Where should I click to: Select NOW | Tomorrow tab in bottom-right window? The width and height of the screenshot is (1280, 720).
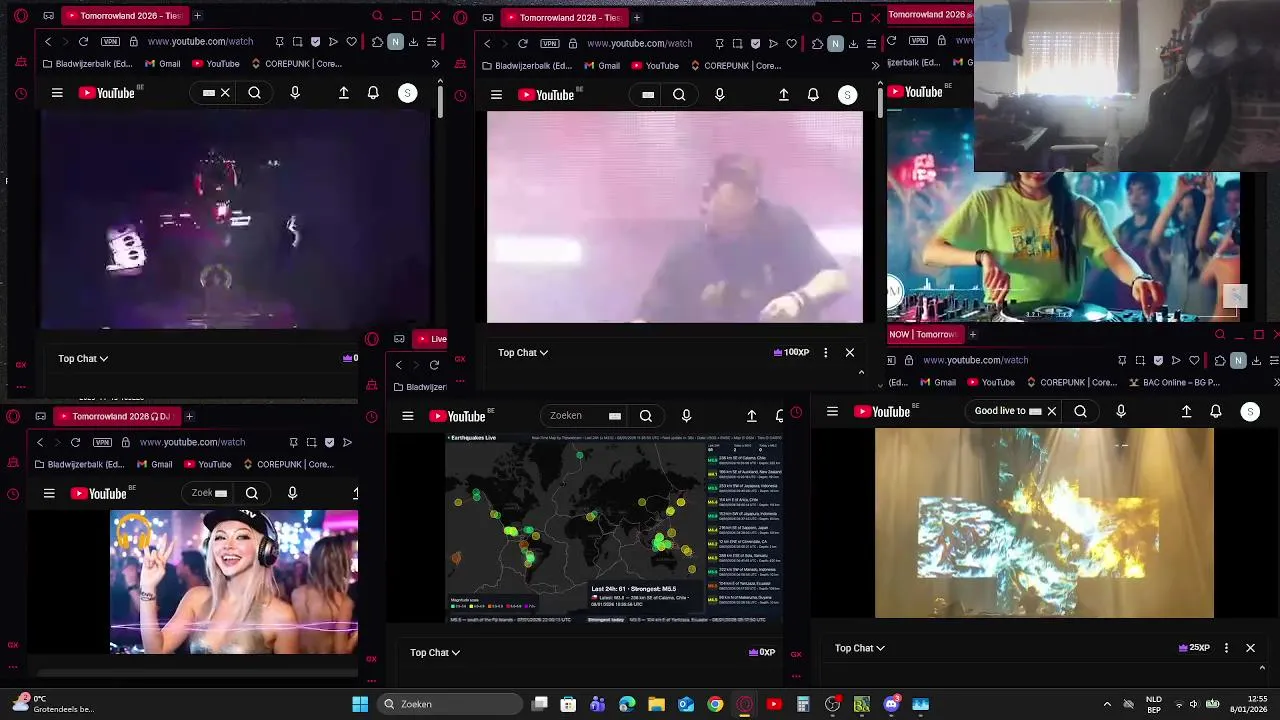click(925, 335)
